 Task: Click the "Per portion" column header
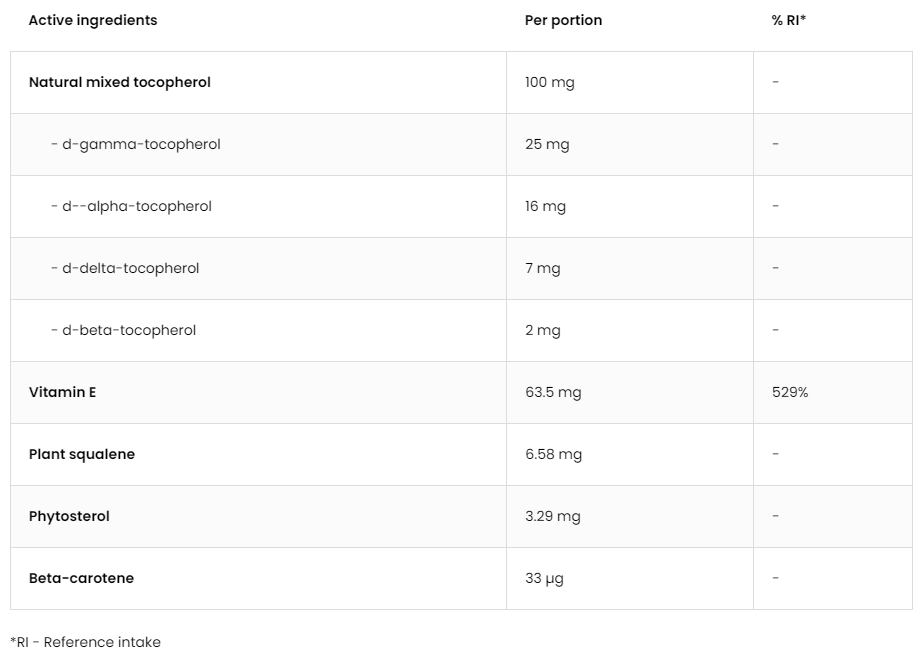click(x=563, y=20)
